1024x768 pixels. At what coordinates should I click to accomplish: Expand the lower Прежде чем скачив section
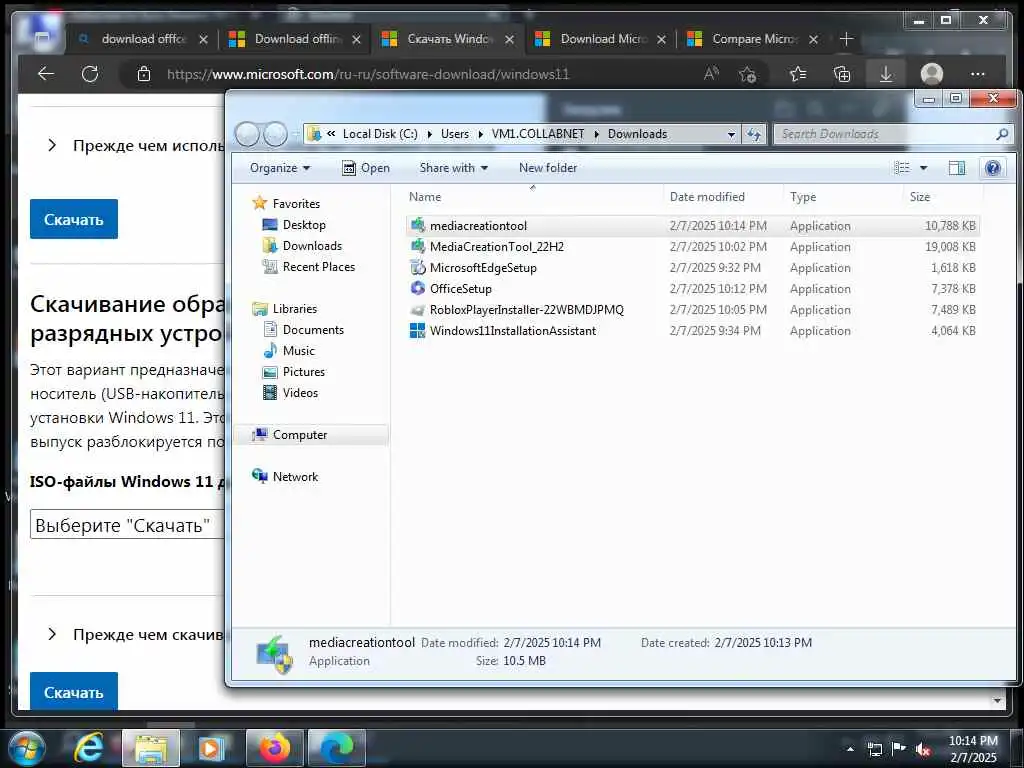pos(52,634)
